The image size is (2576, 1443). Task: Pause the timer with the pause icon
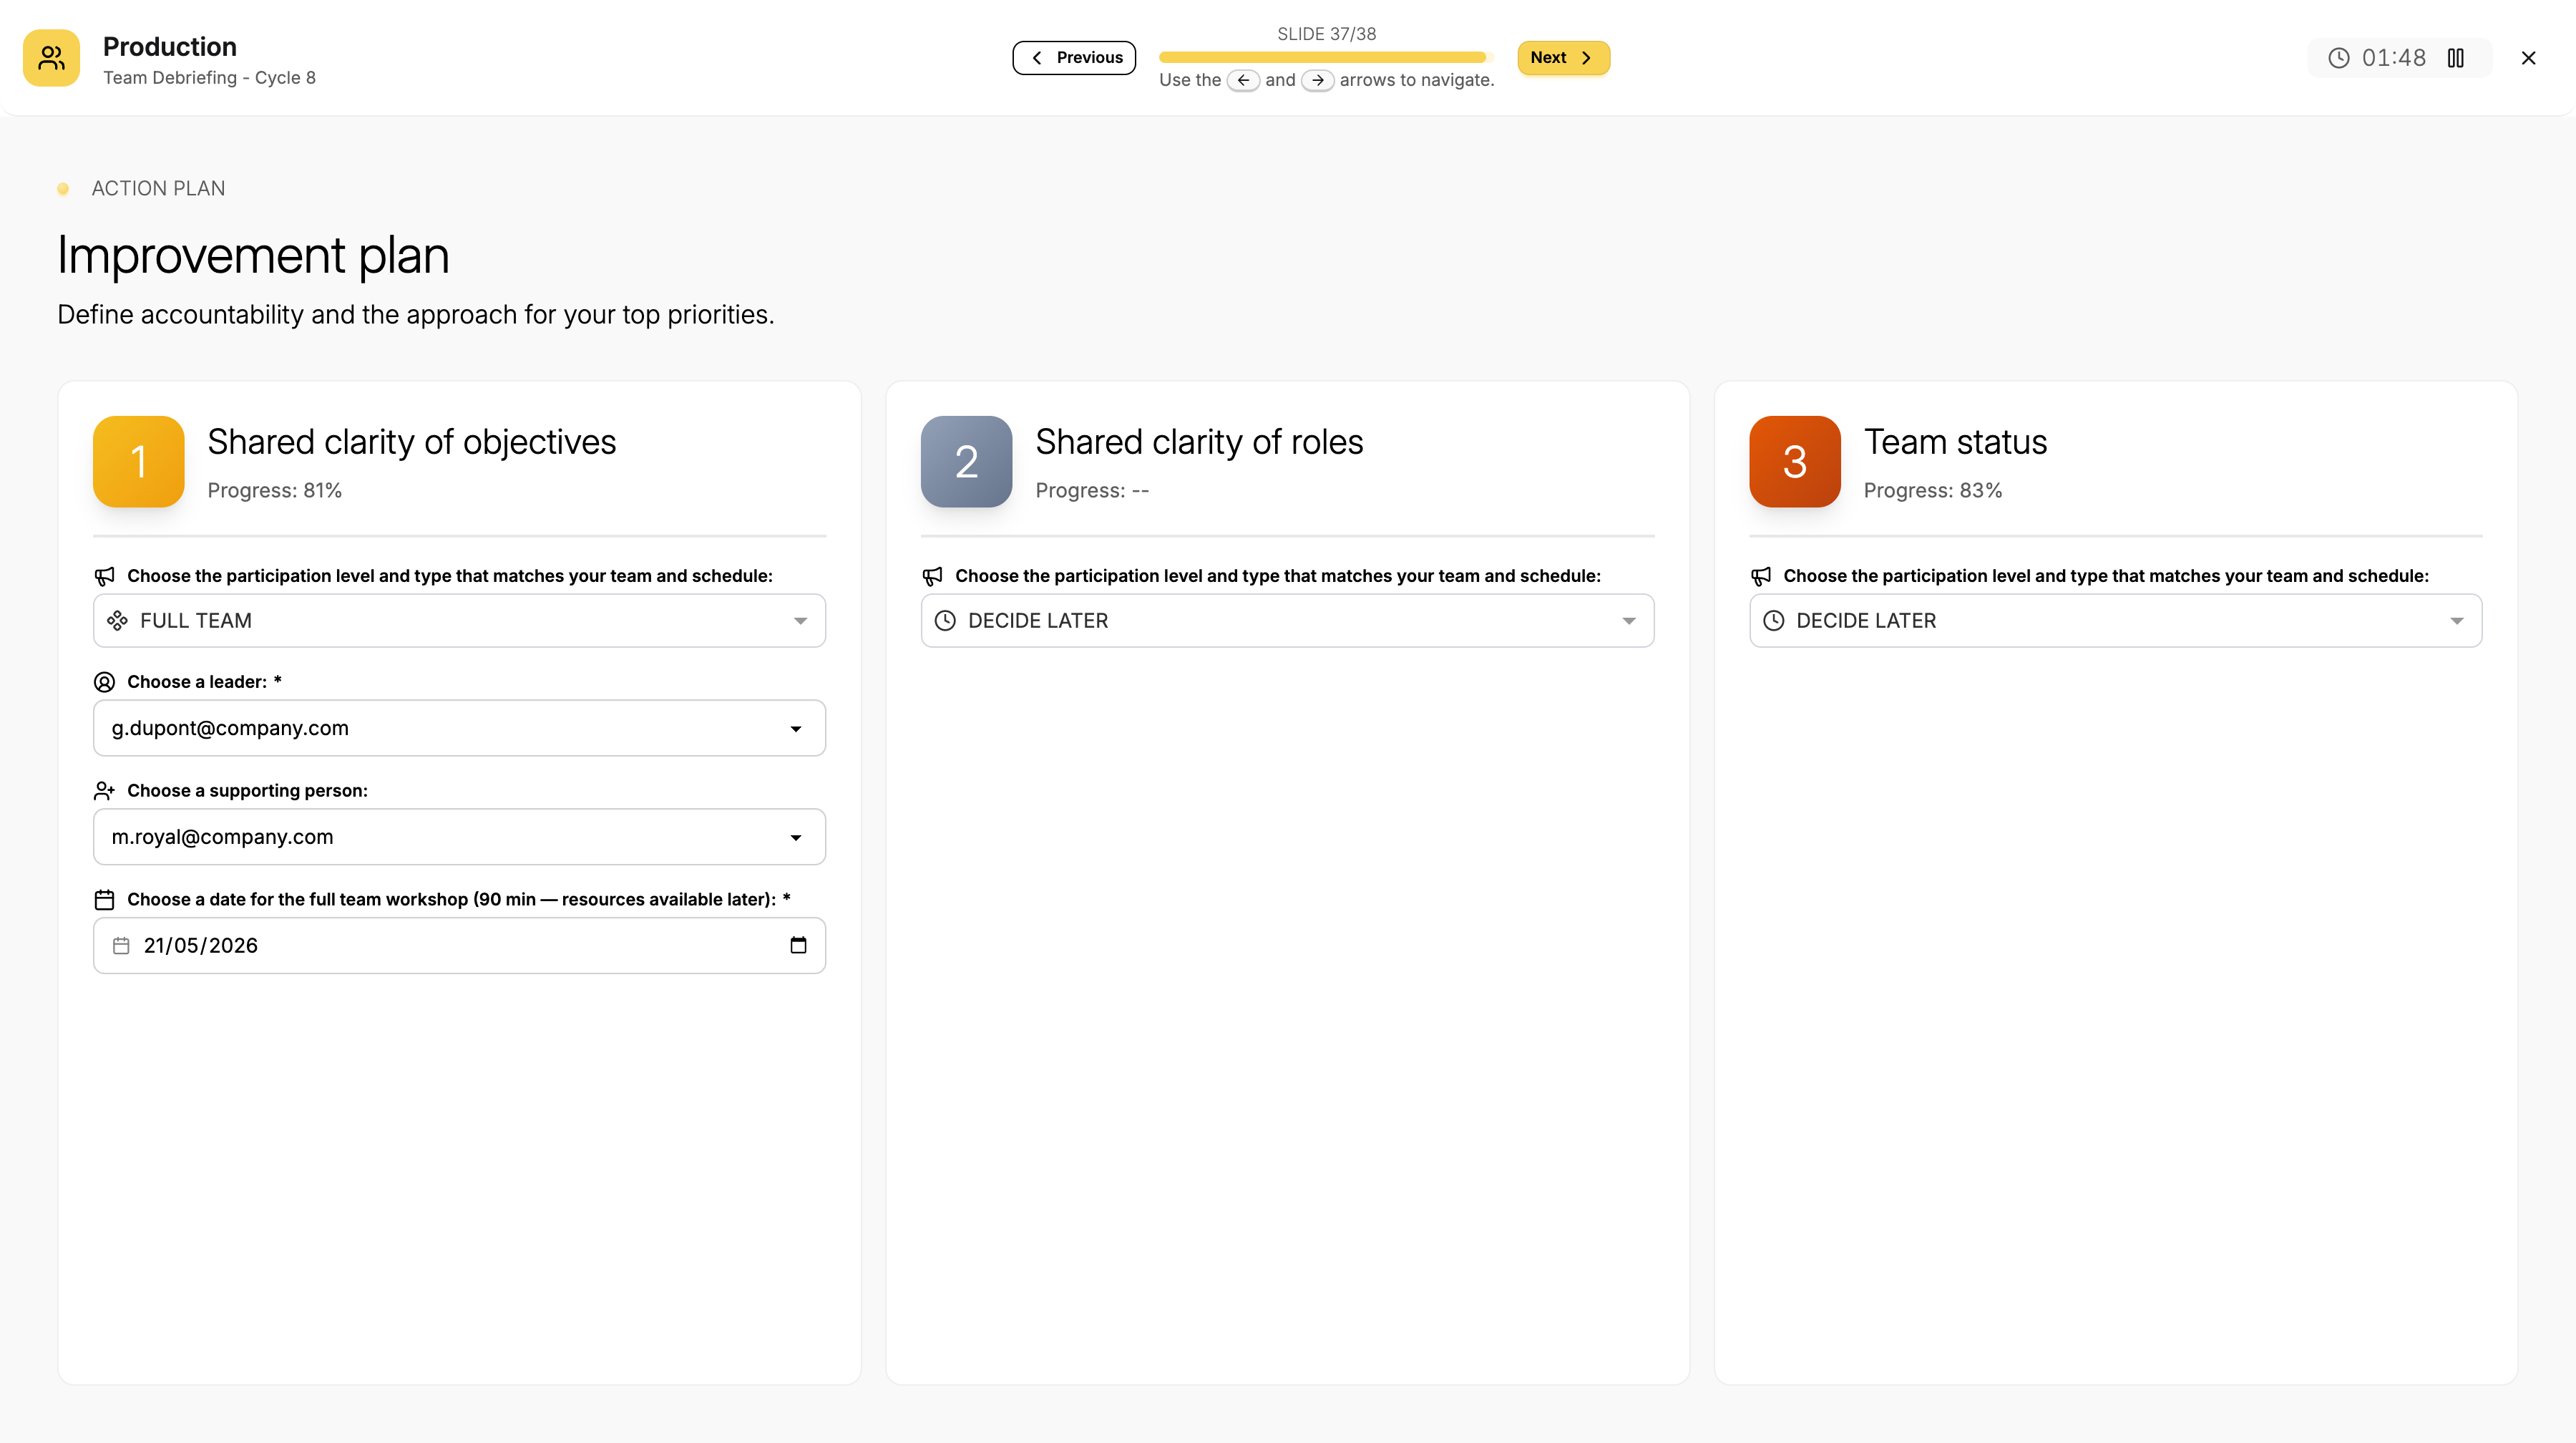point(2455,58)
